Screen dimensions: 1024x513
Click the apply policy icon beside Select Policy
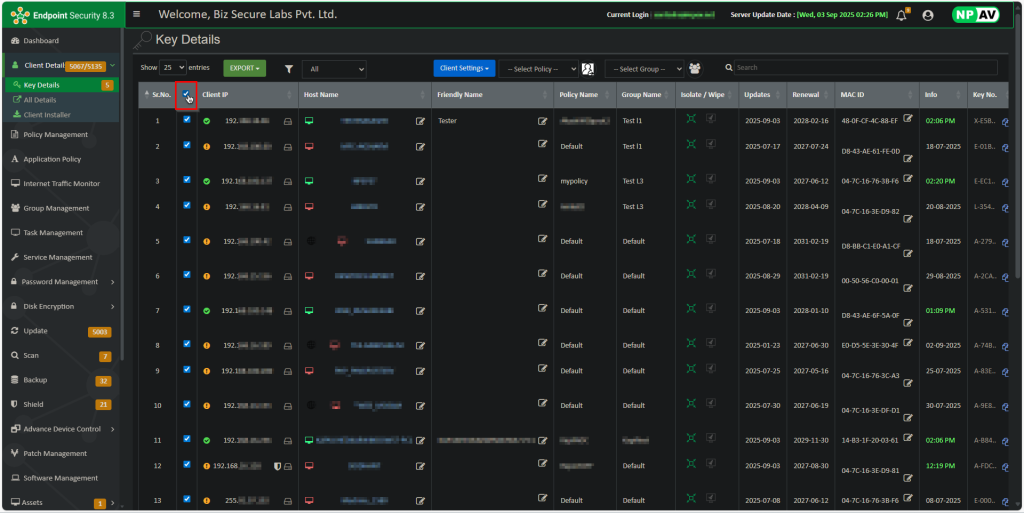tap(588, 69)
